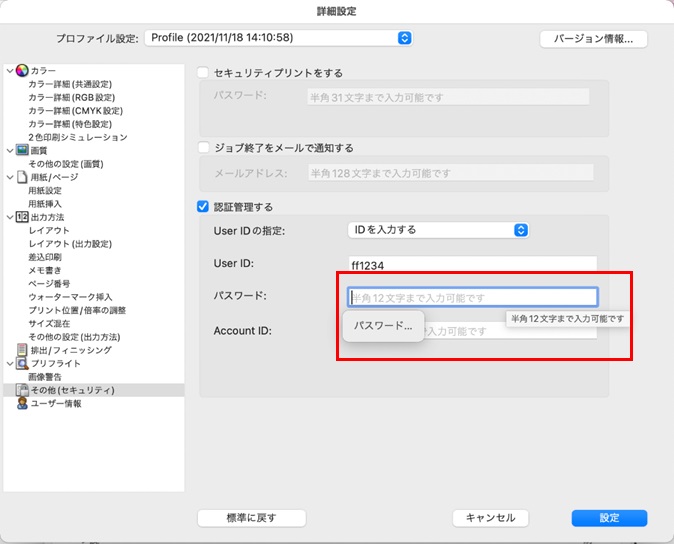Open ユーザー情報 via its person icon
This screenshot has height=544, width=674.
point(22,403)
